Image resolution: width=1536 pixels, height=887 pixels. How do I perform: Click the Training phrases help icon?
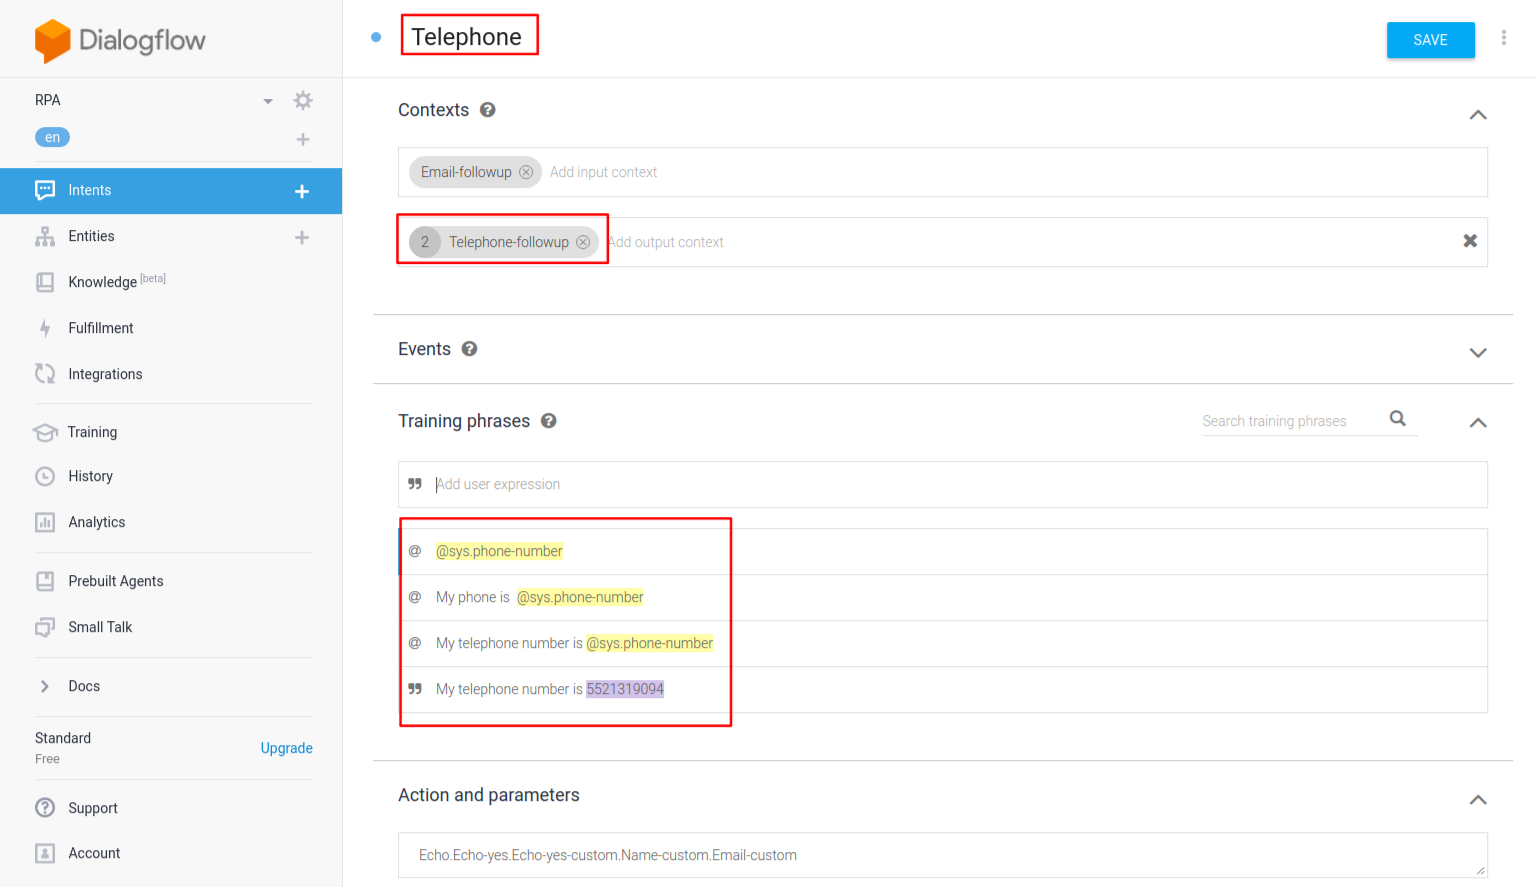click(x=549, y=421)
